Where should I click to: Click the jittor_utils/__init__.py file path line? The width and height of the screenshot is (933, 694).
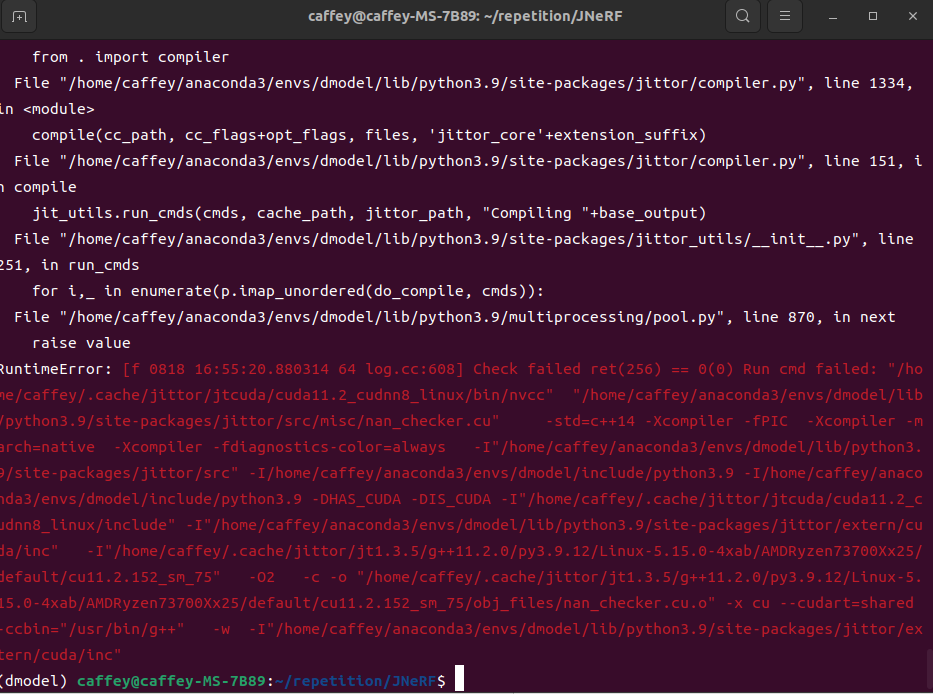click(x=464, y=239)
